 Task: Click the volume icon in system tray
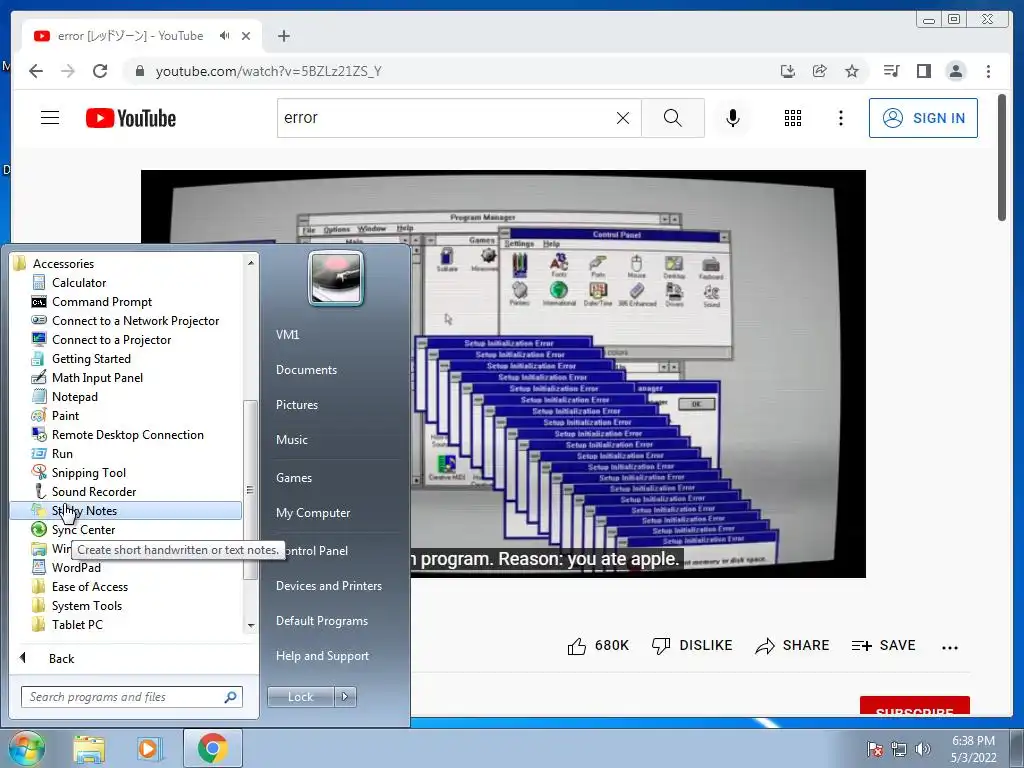tap(922, 749)
